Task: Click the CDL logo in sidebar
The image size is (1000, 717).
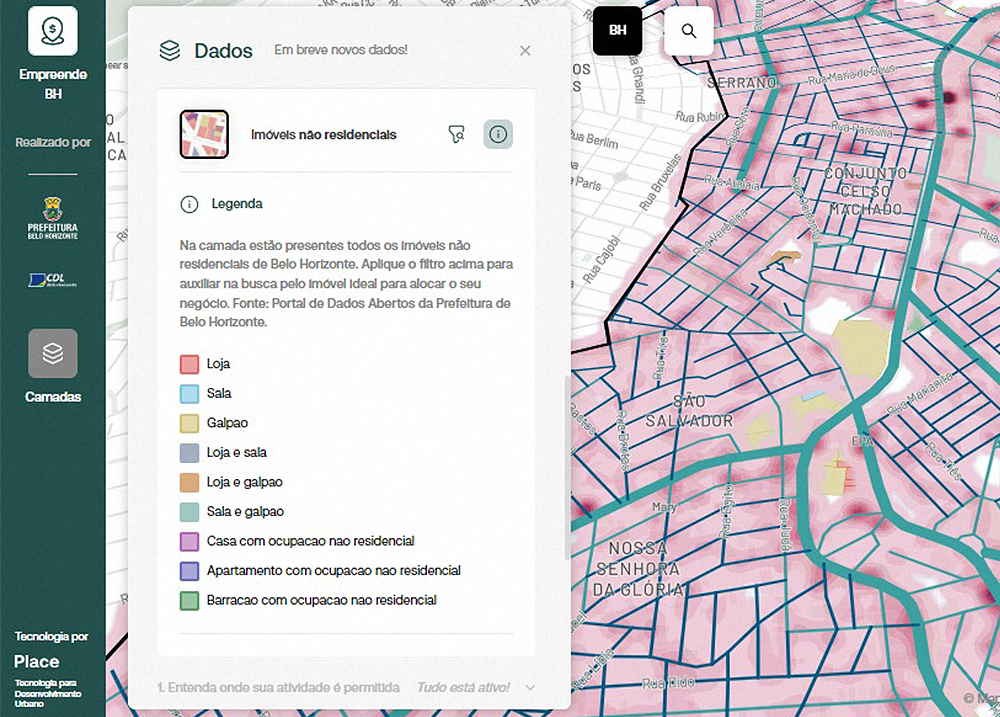Action: [53, 280]
